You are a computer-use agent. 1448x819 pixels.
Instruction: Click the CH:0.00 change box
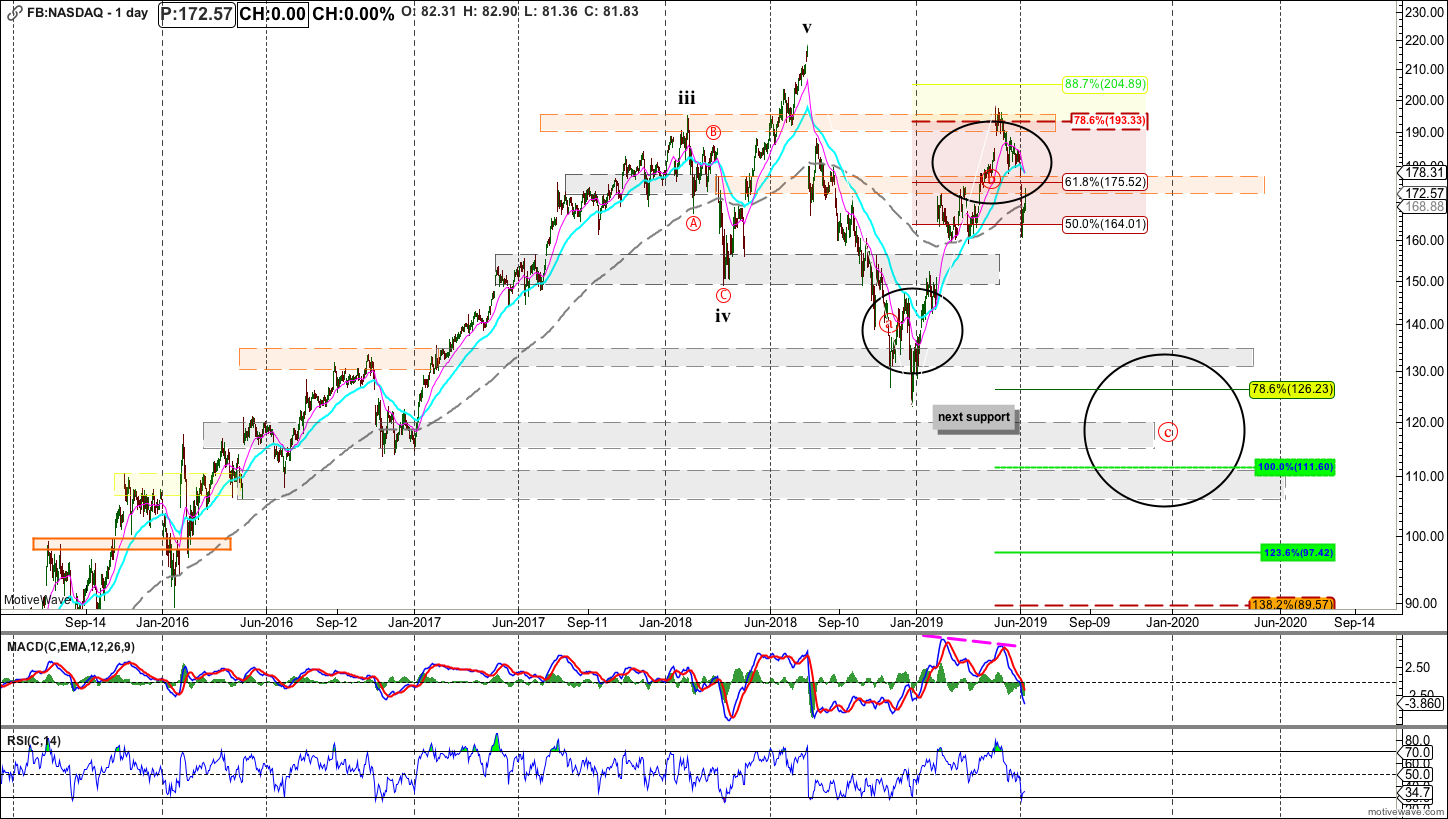272,15
